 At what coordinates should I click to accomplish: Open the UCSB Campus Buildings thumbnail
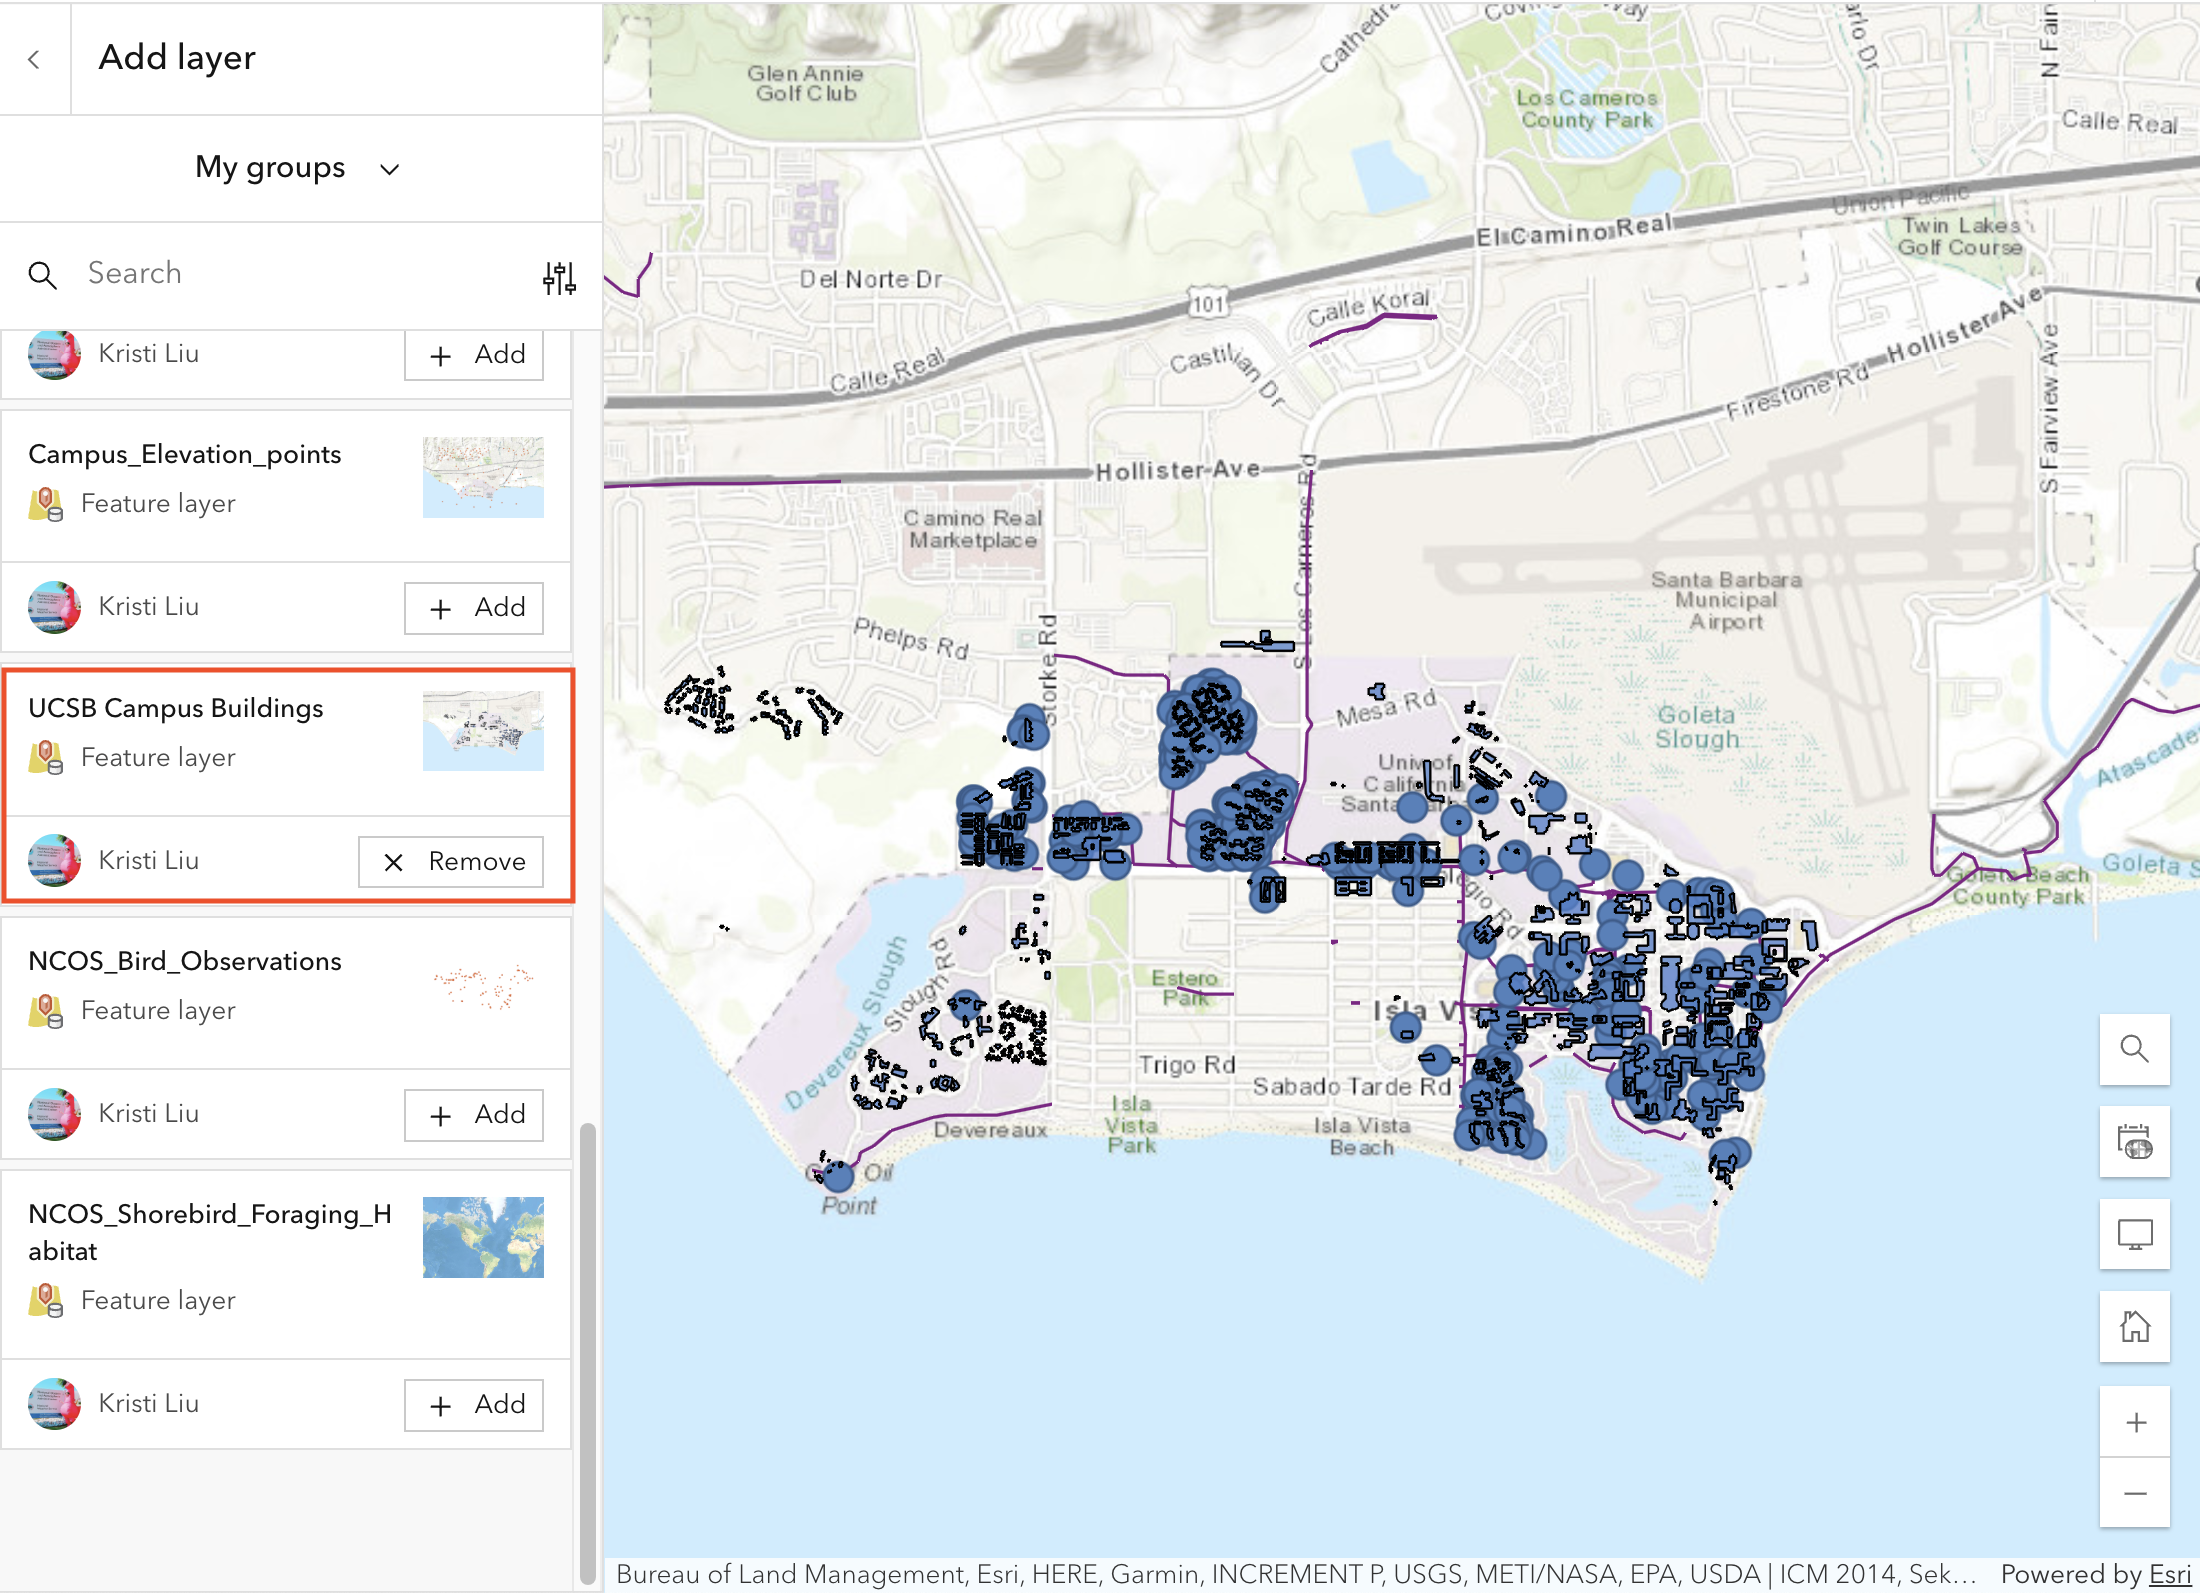483,730
